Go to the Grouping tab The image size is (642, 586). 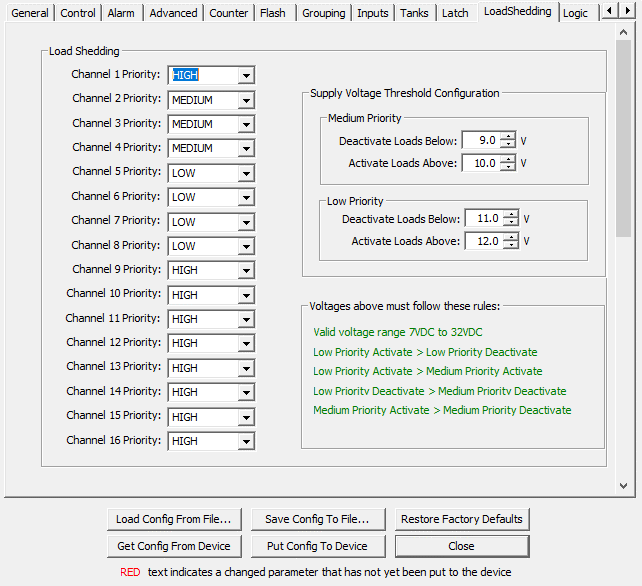coord(323,13)
